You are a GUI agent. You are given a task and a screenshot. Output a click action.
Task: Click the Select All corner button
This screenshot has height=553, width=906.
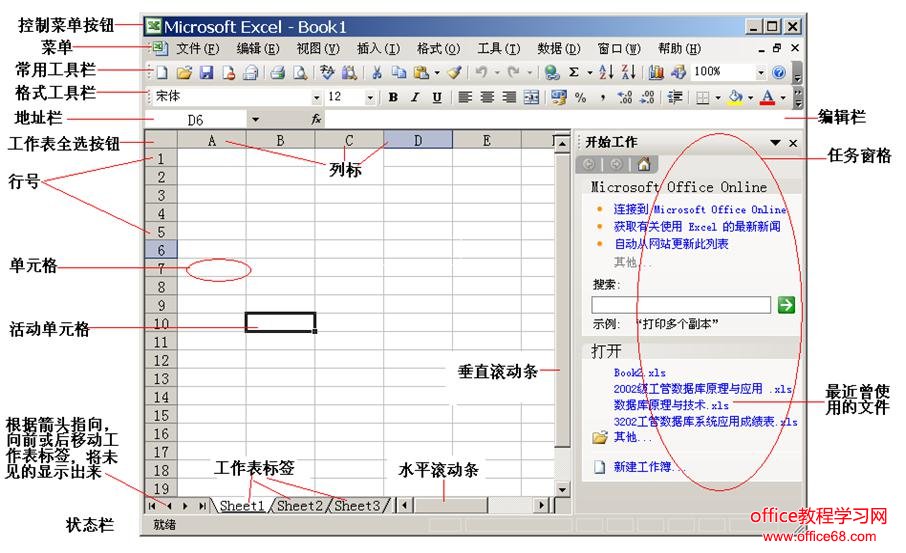click(161, 140)
